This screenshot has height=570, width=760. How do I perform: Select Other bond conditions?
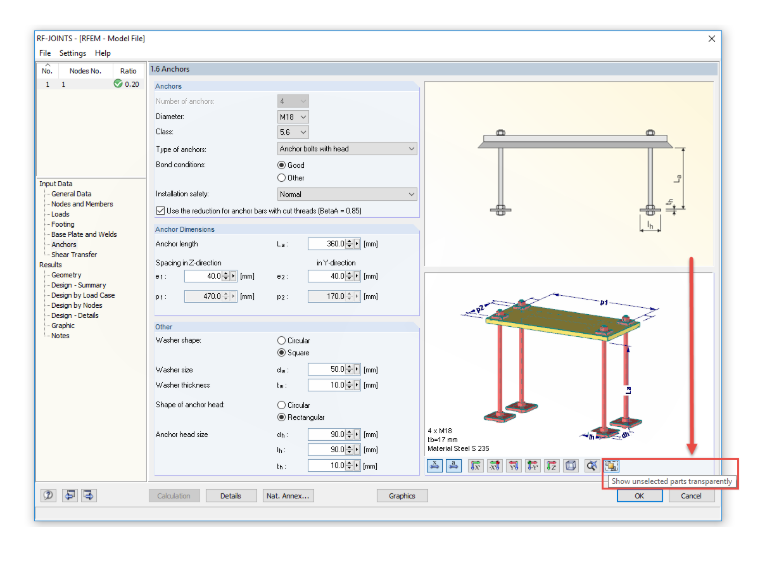click(x=281, y=178)
